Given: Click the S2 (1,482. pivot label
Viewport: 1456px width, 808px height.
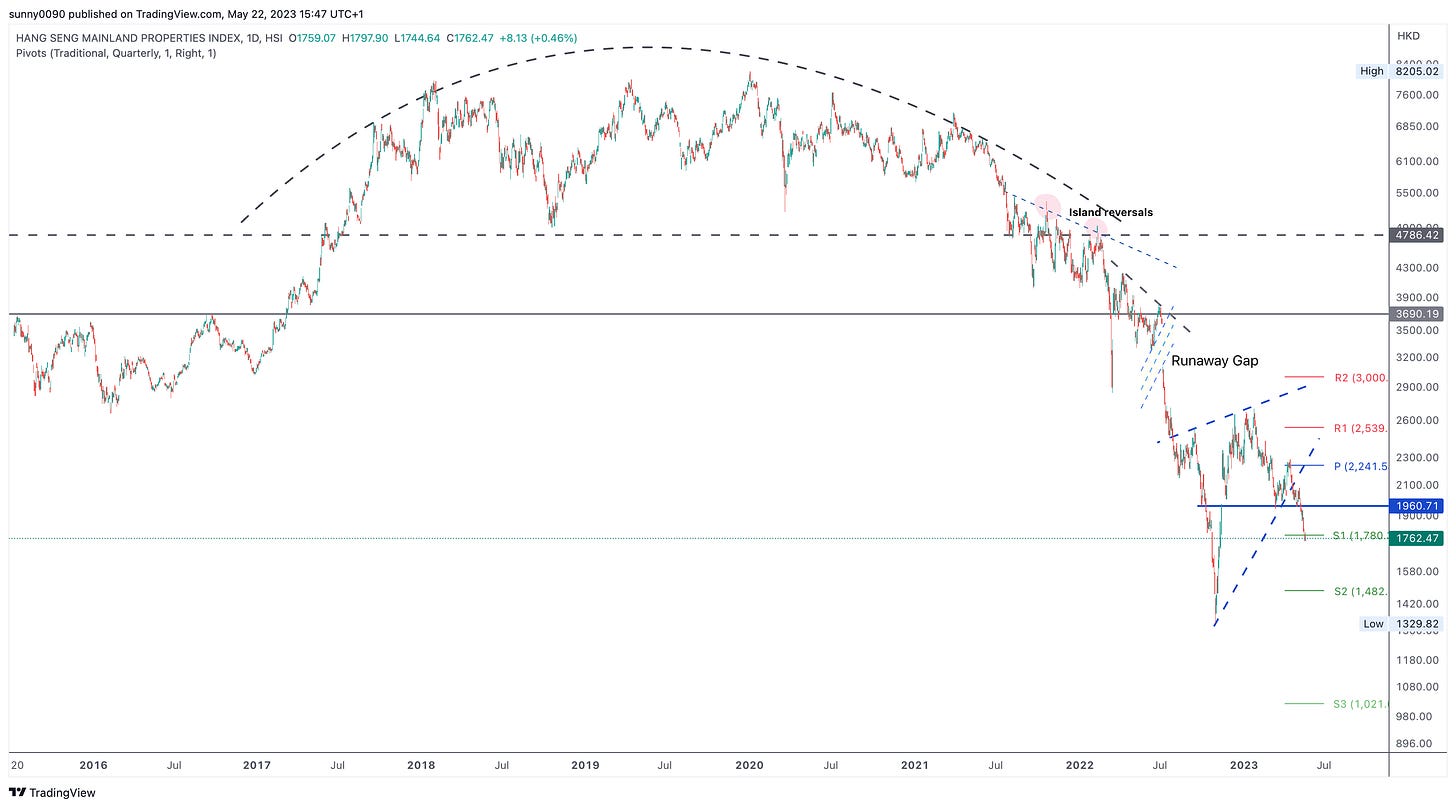Looking at the screenshot, I should click(x=1361, y=591).
